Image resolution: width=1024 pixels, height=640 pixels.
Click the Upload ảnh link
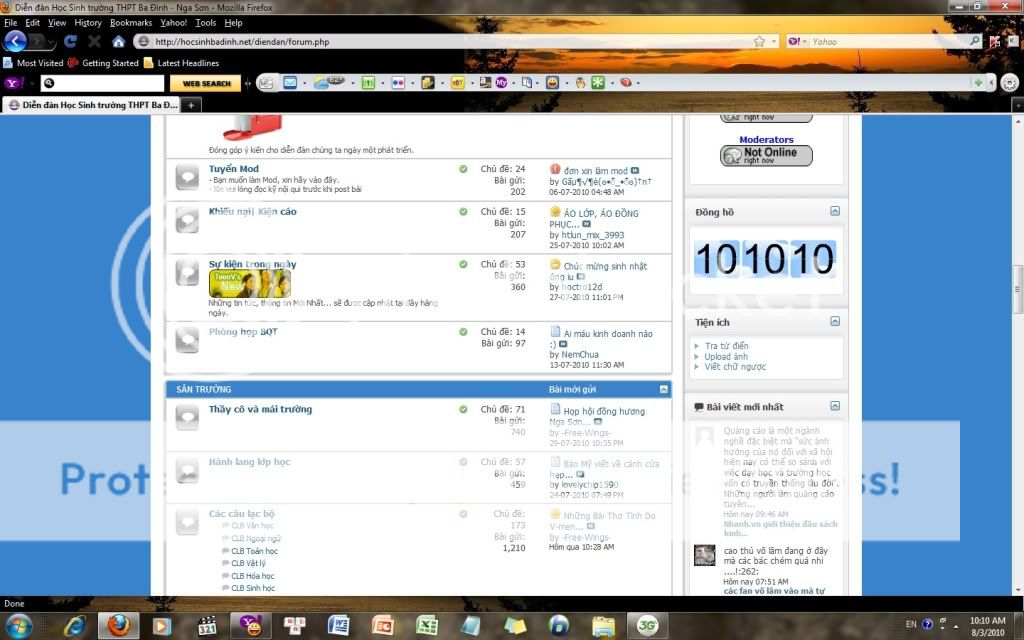[726, 357]
